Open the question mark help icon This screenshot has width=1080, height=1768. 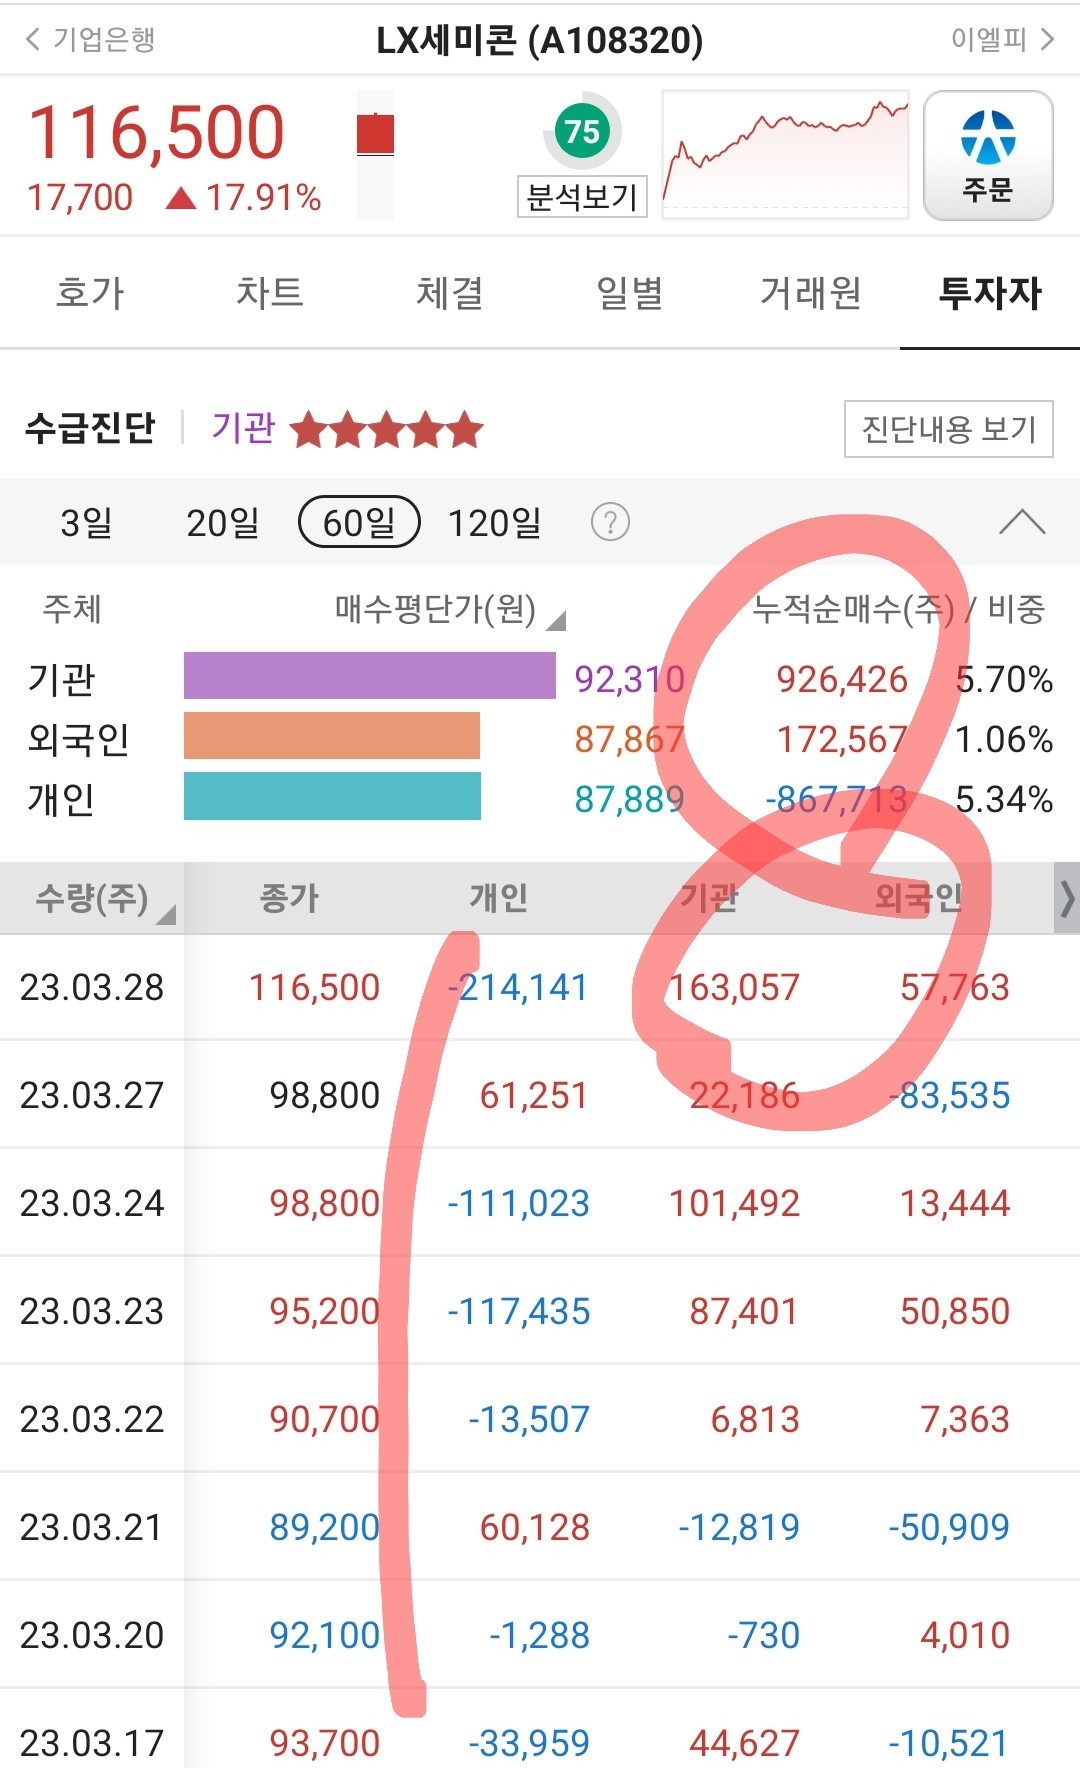click(x=610, y=522)
